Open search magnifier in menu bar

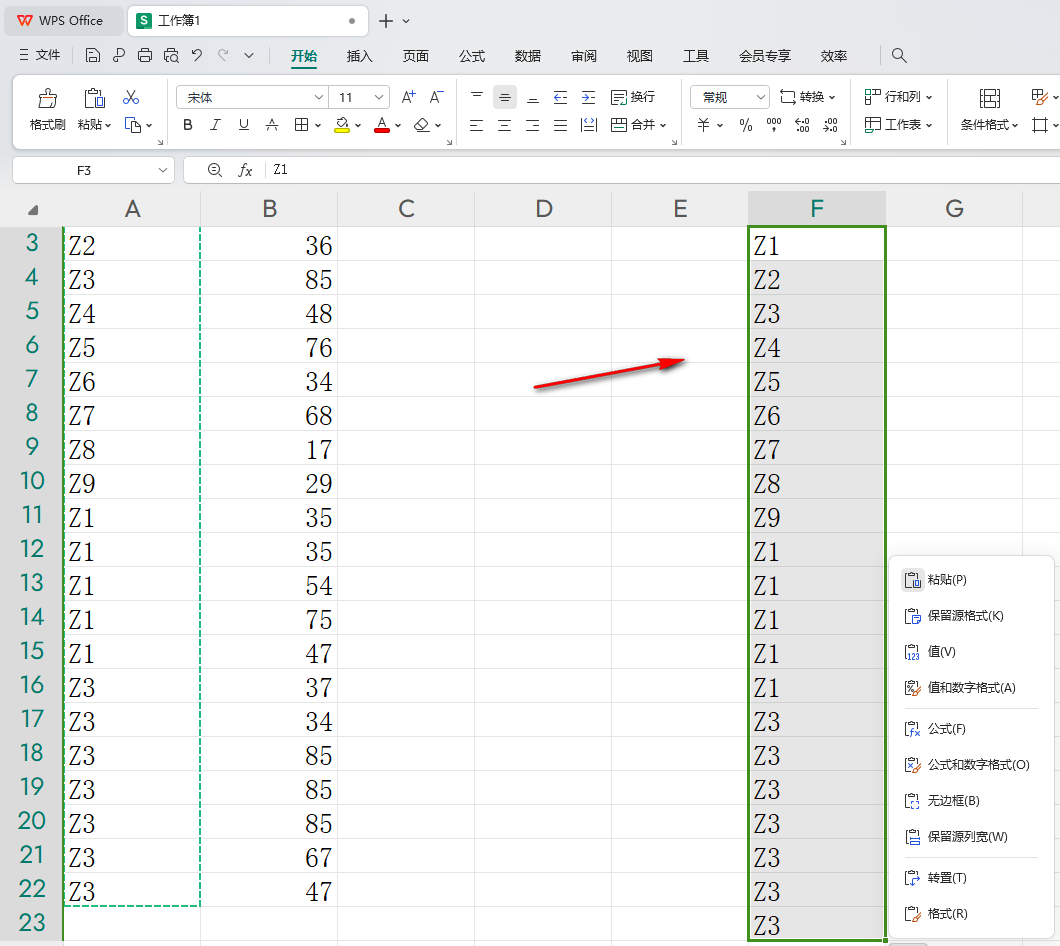[898, 55]
